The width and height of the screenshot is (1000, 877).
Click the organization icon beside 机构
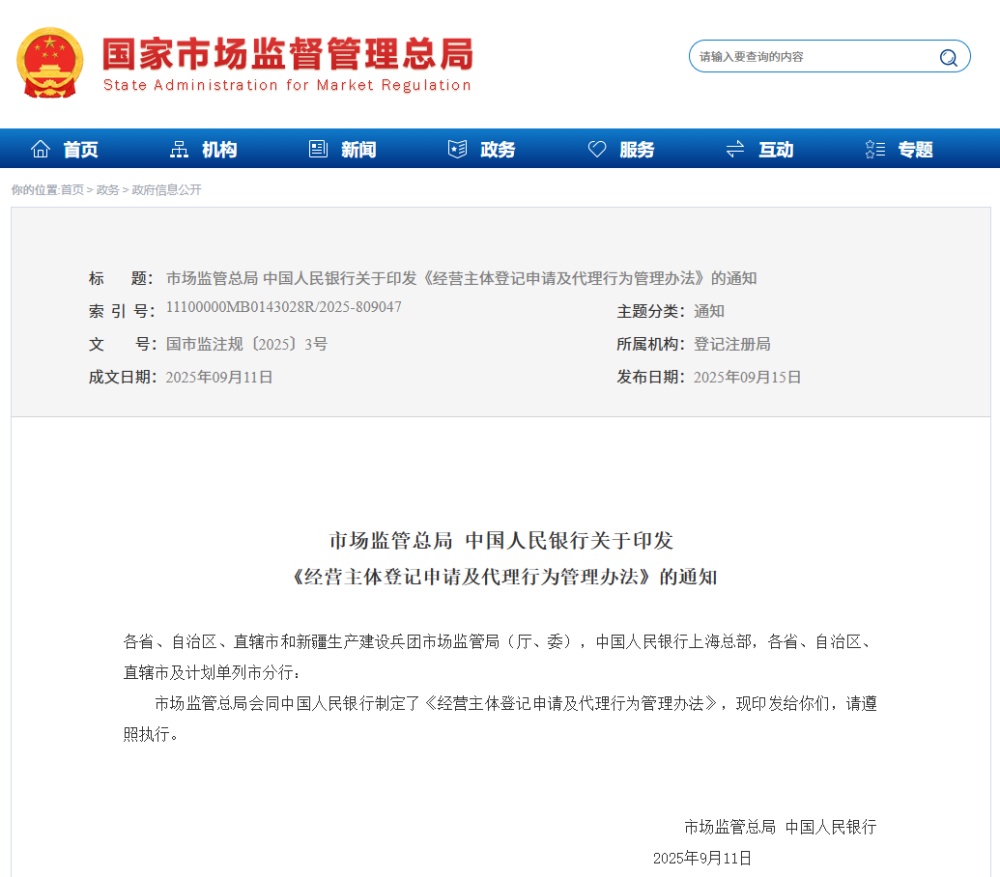pyautogui.click(x=179, y=149)
